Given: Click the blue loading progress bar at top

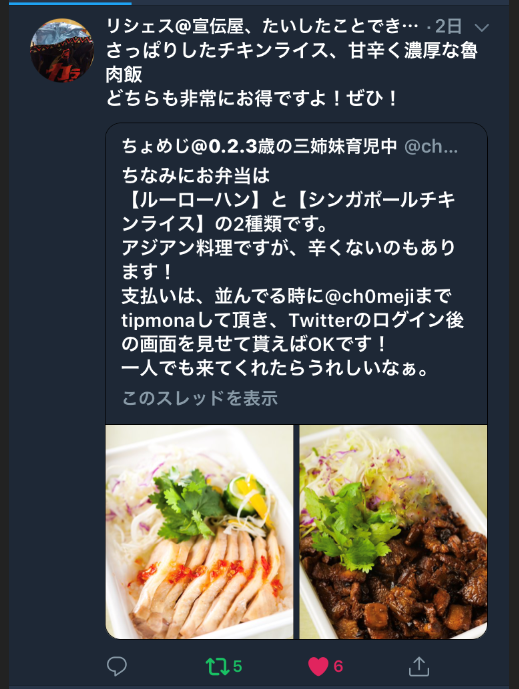Looking at the screenshot, I should pos(70,3).
